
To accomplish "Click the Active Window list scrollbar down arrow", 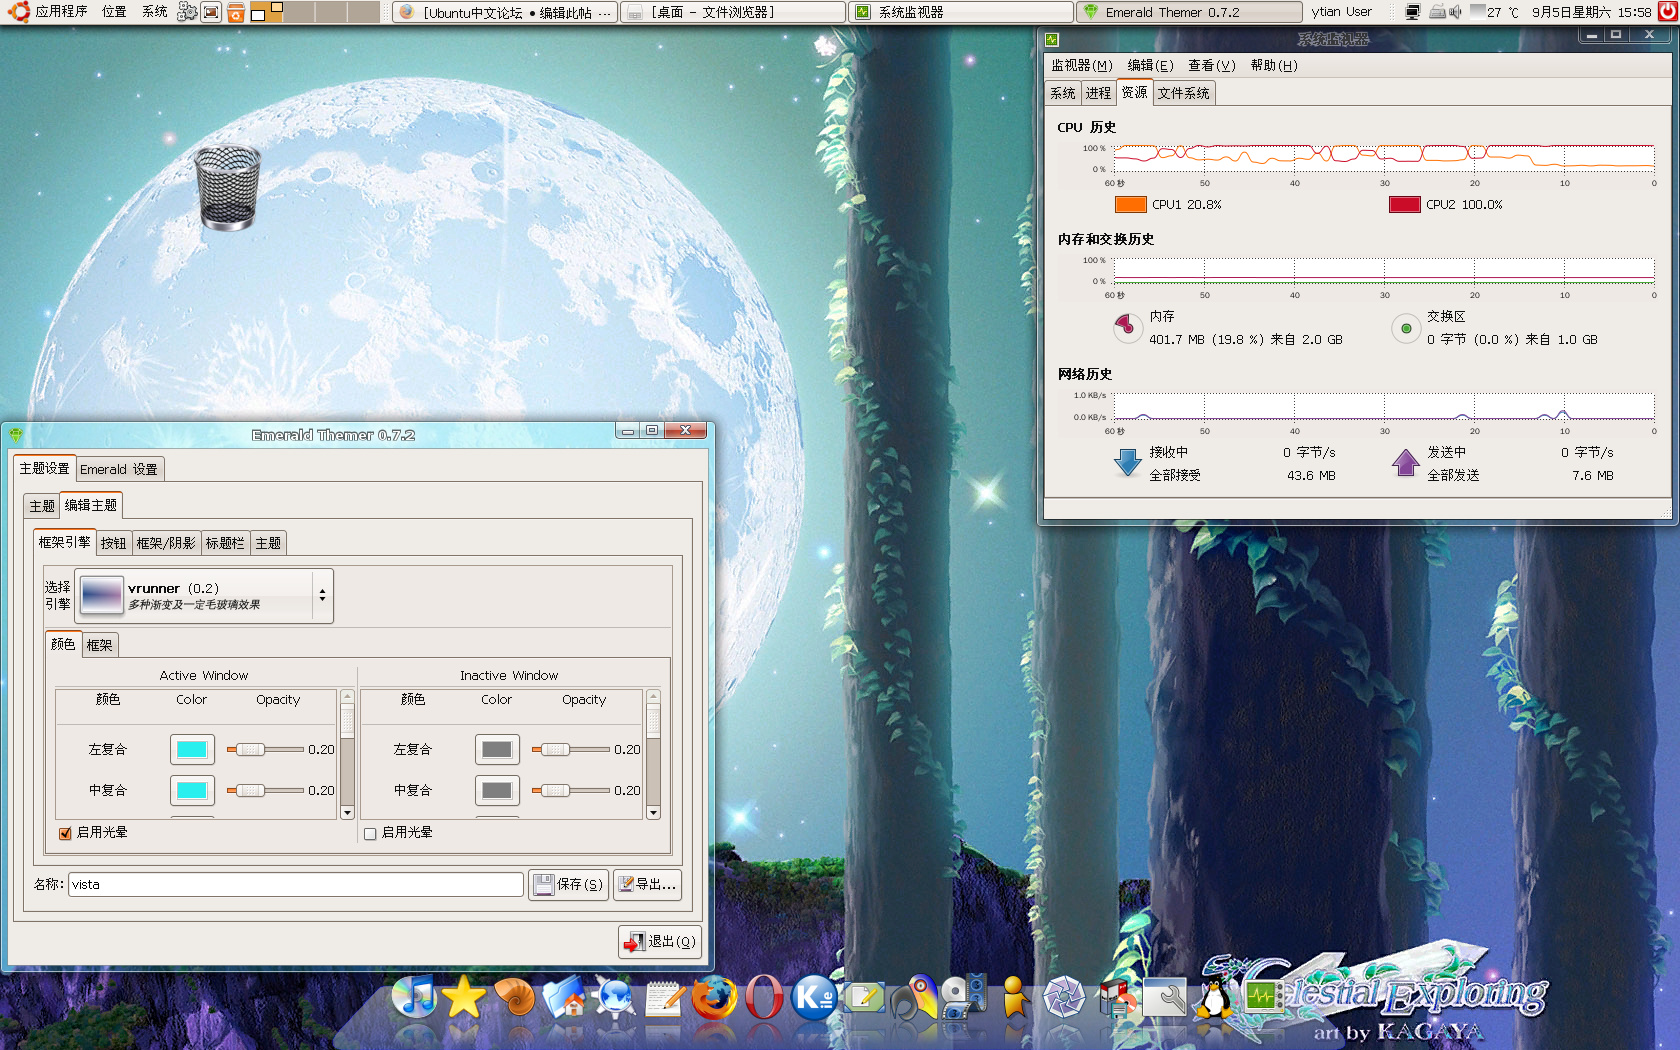I will point(348,812).
